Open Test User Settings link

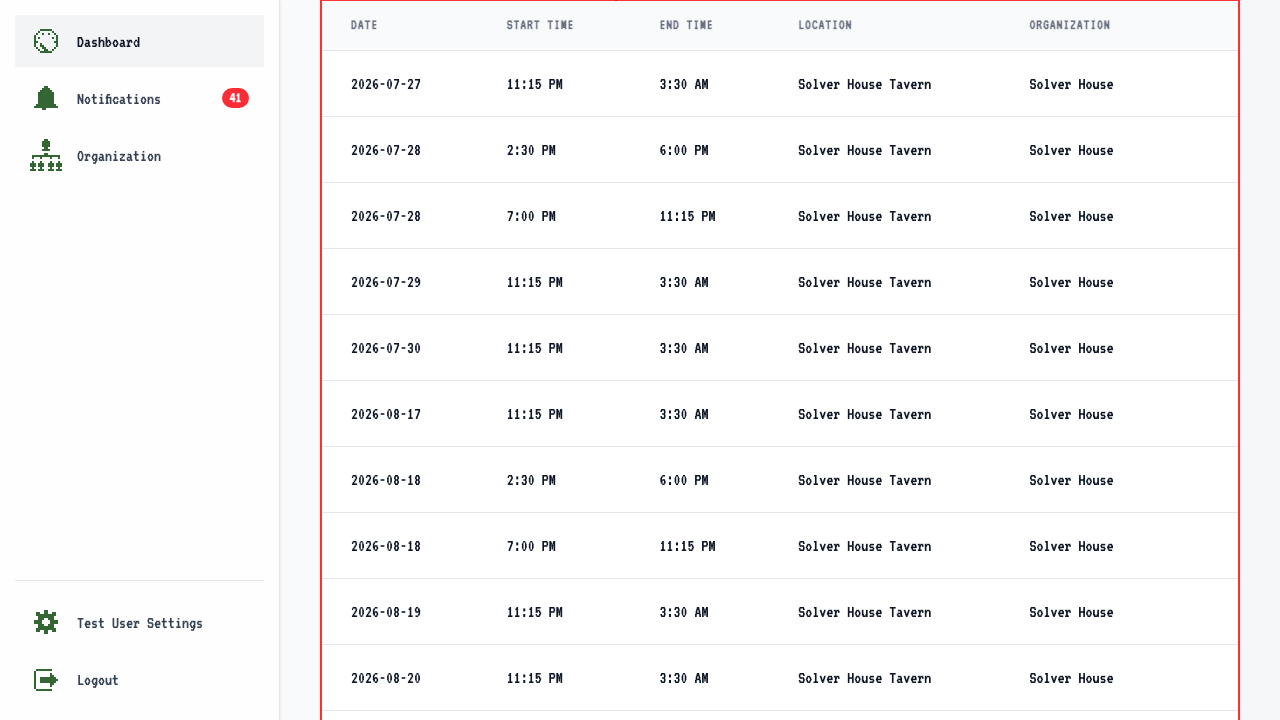click(x=139, y=622)
